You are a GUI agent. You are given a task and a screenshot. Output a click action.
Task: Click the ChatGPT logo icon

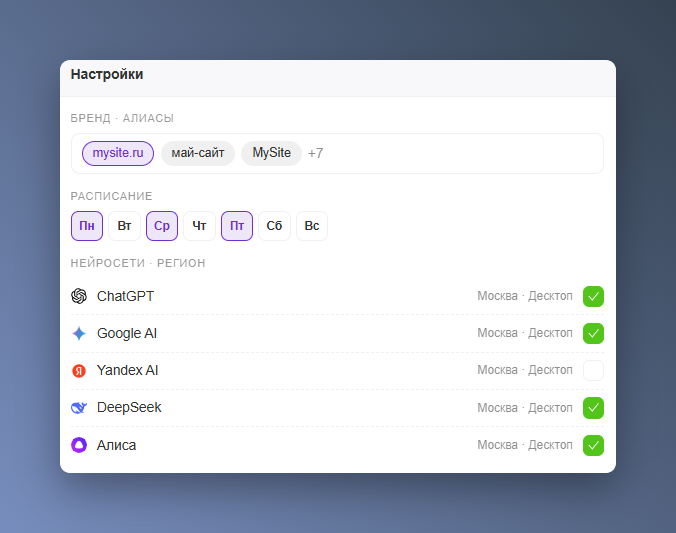(x=79, y=296)
